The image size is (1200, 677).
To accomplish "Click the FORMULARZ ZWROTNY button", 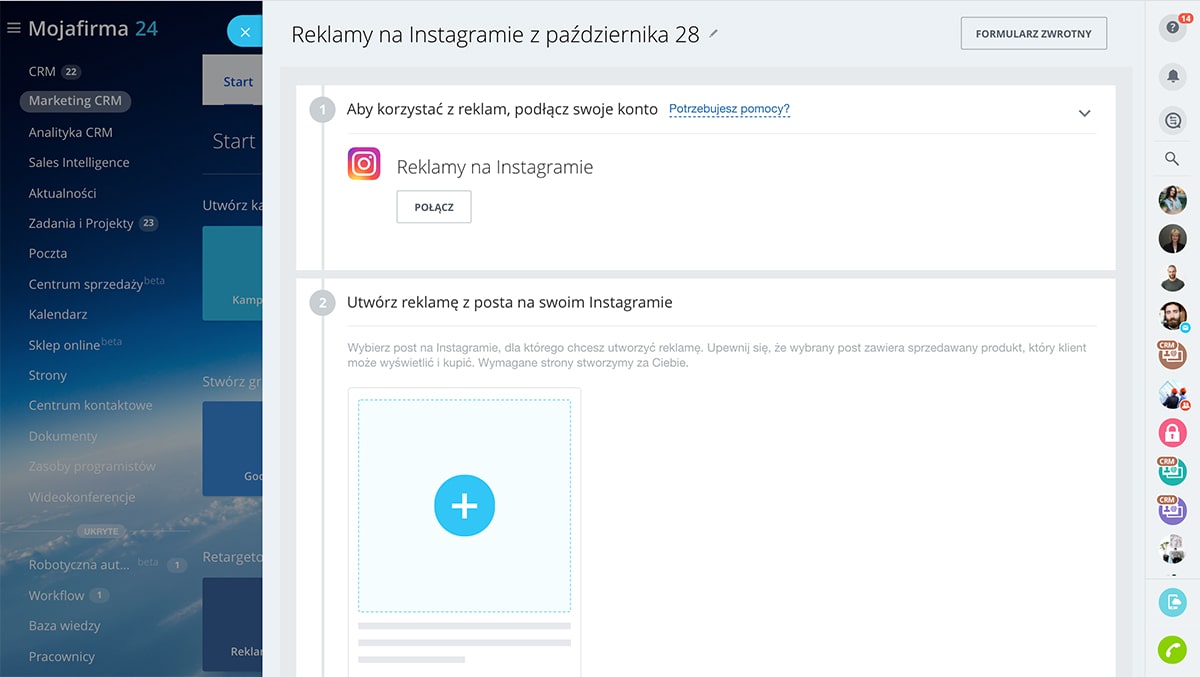I will pyautogui.click(x=1033, y=33).
